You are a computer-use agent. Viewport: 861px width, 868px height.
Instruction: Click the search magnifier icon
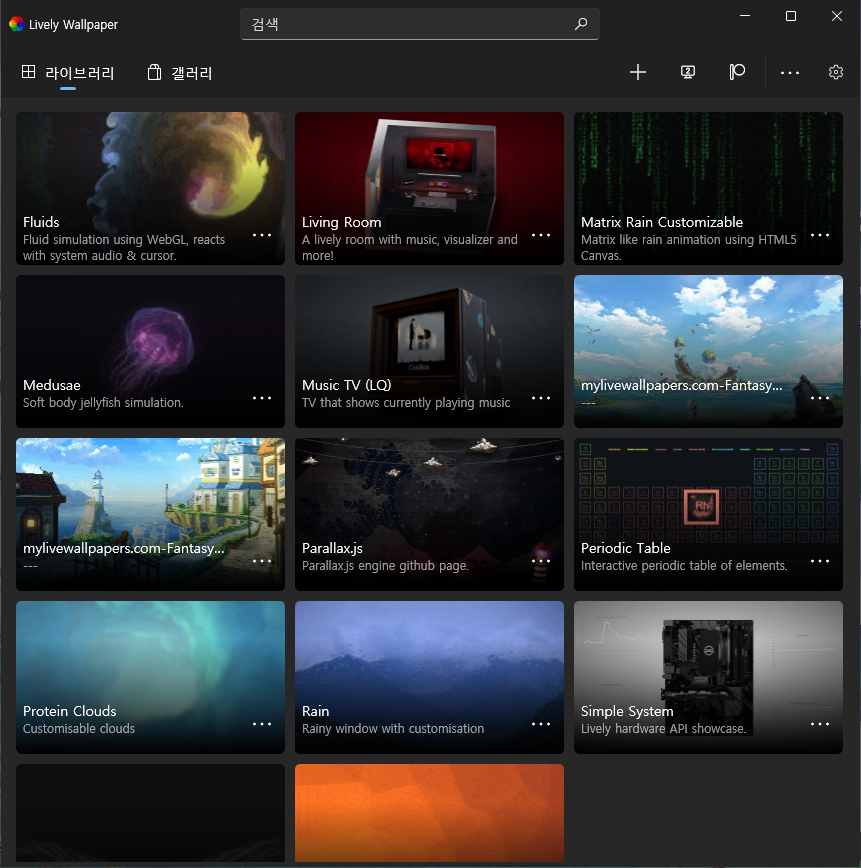581,24
